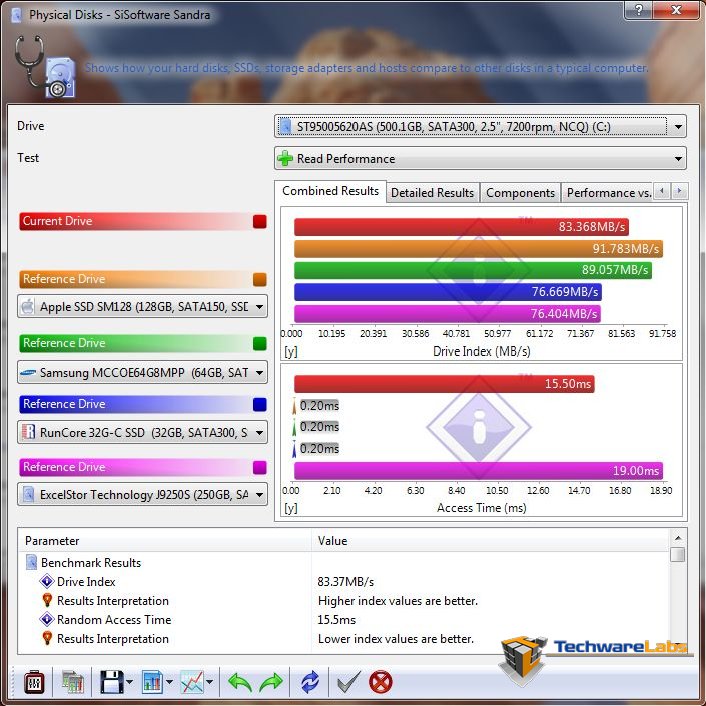Click the red 15.50ms access time bar

444,384
